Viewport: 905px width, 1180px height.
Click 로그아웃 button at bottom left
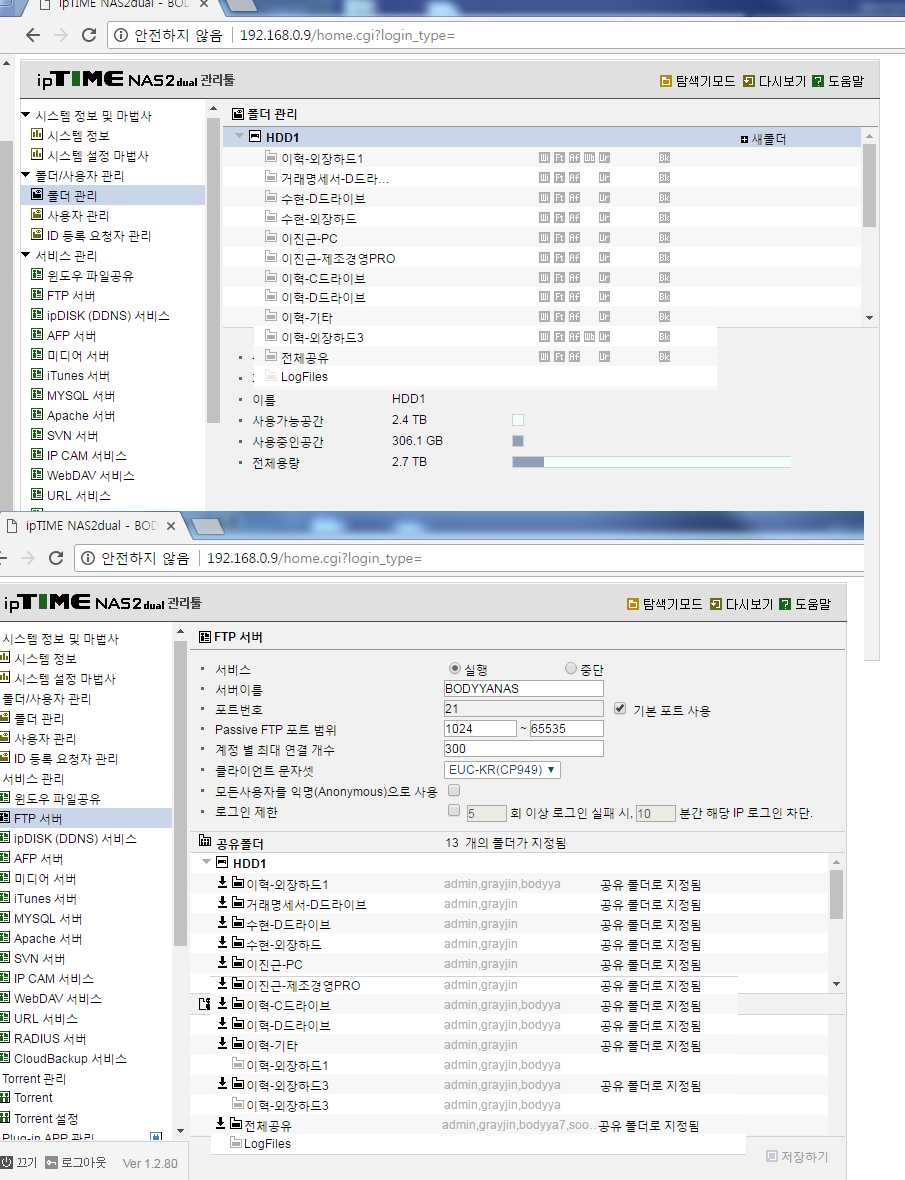pos(76,1163)
